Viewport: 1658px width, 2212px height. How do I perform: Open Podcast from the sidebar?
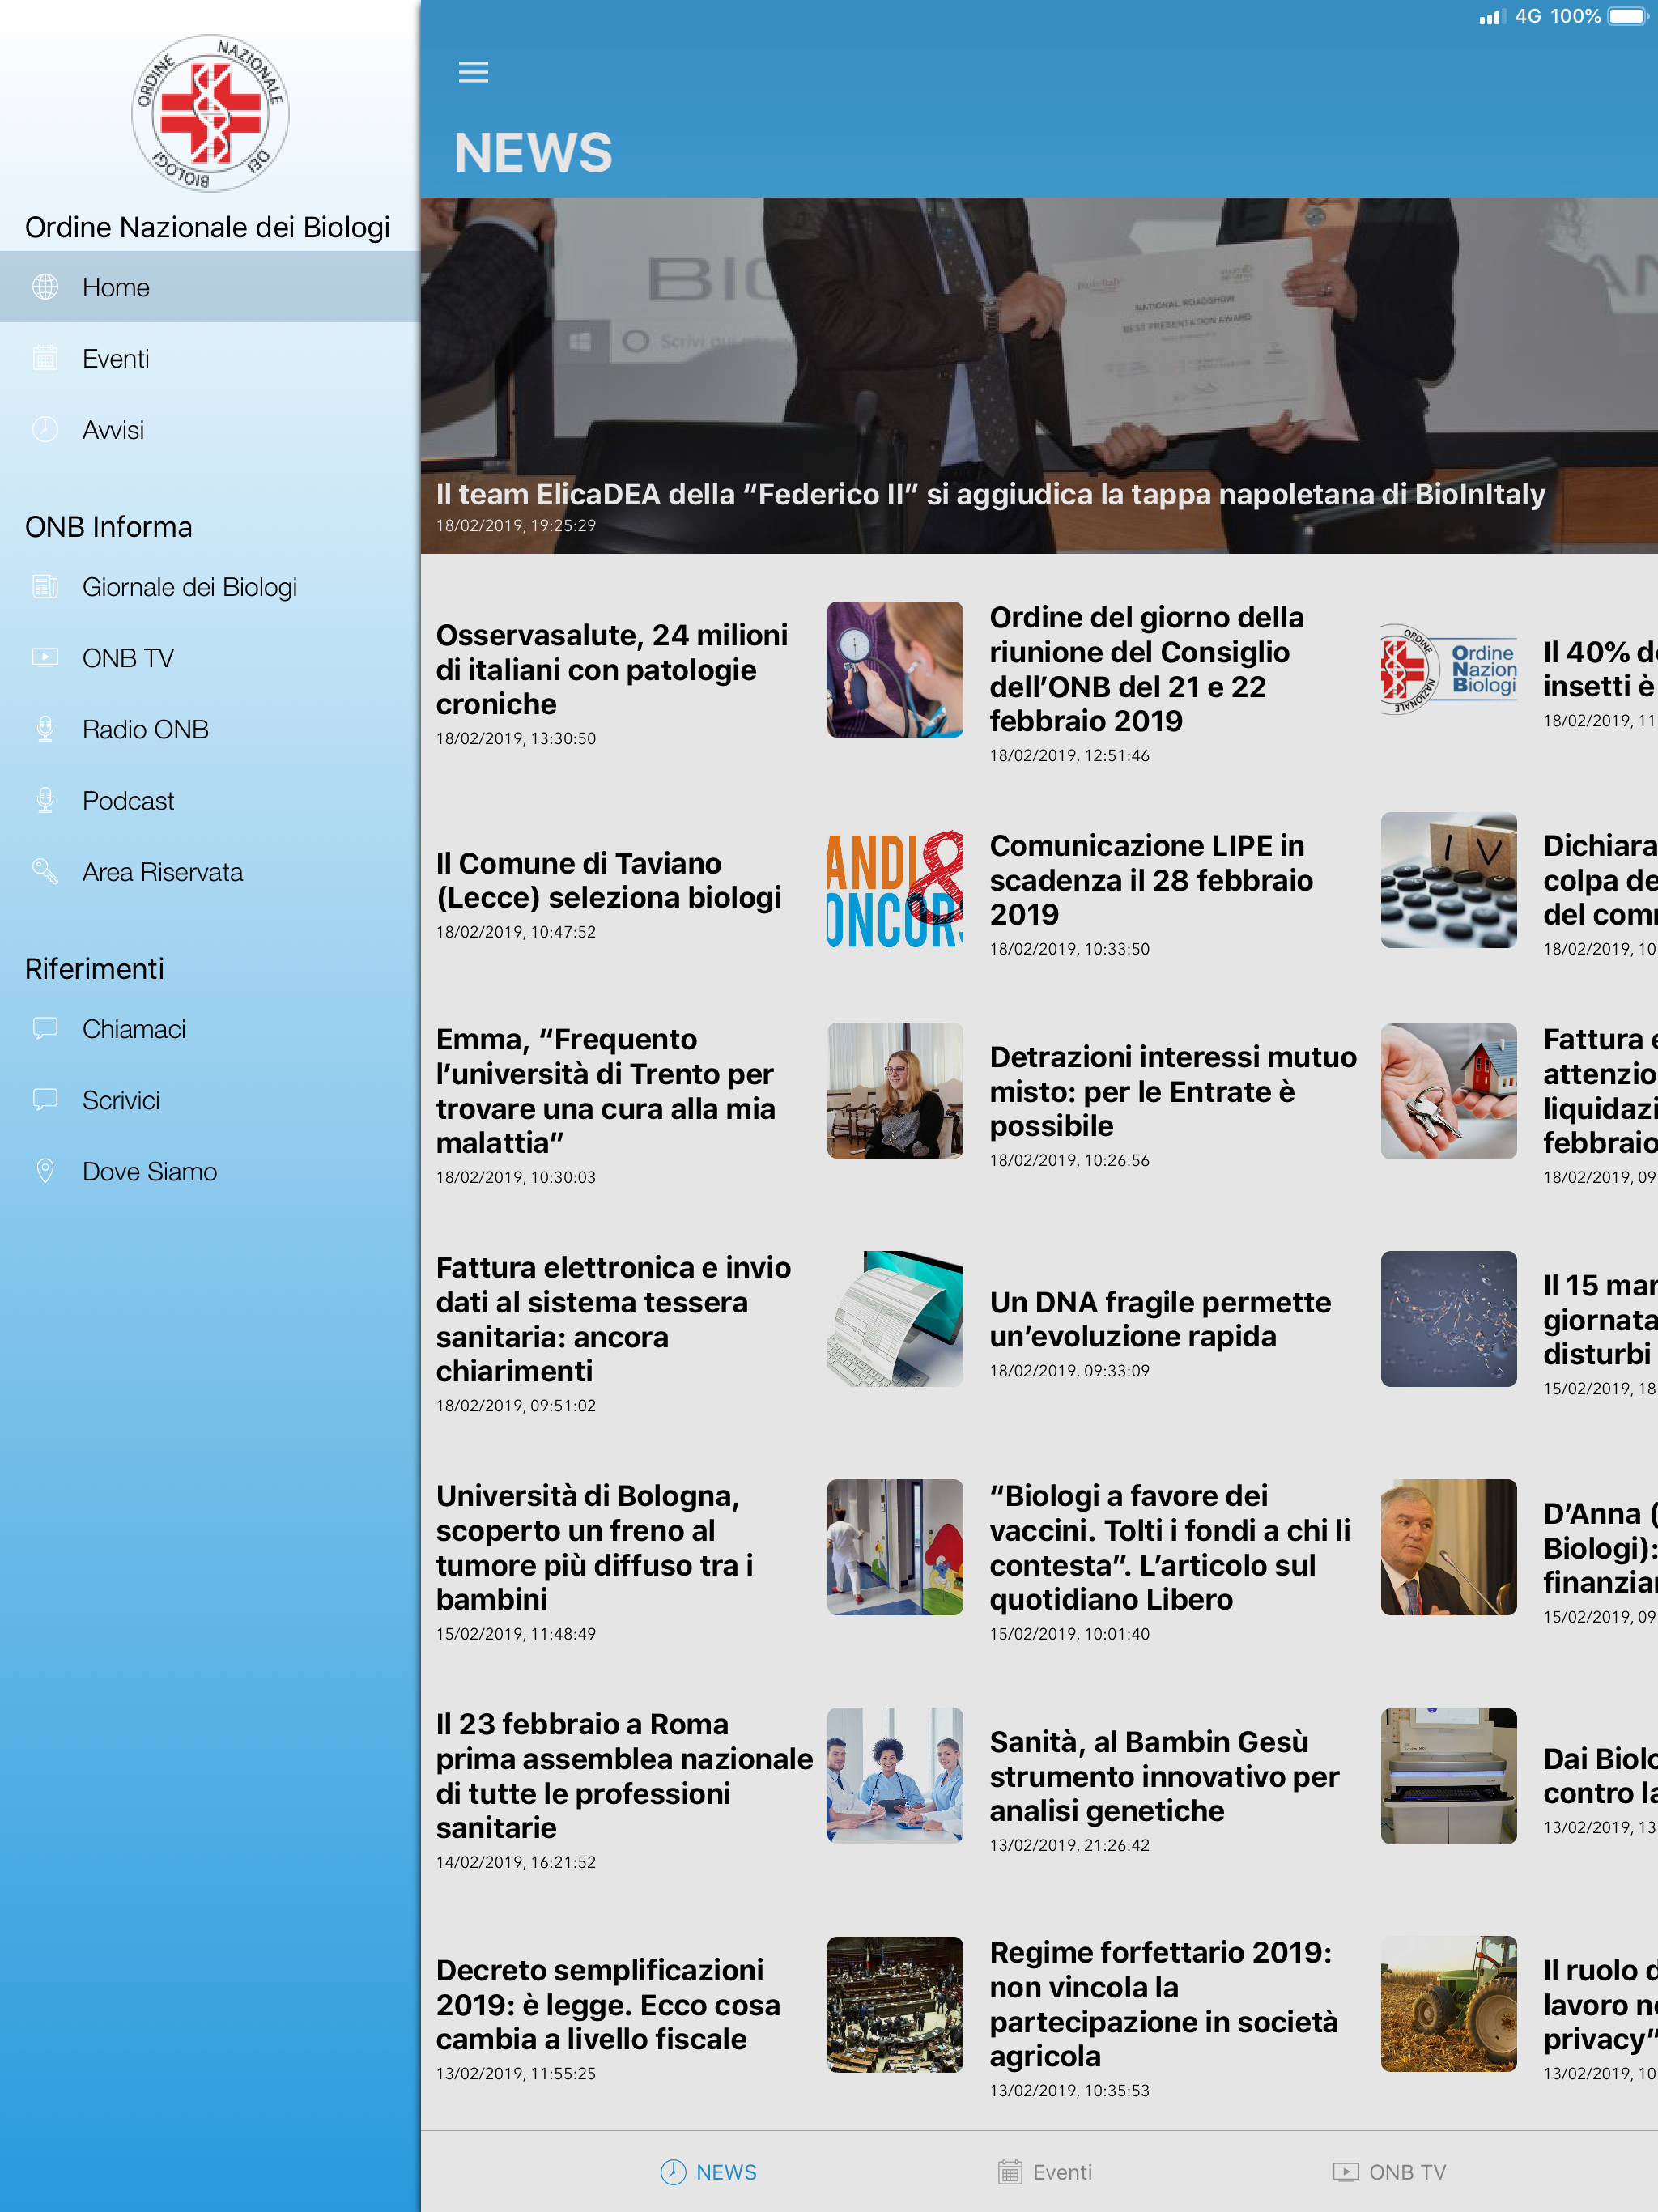click(128, 801)
